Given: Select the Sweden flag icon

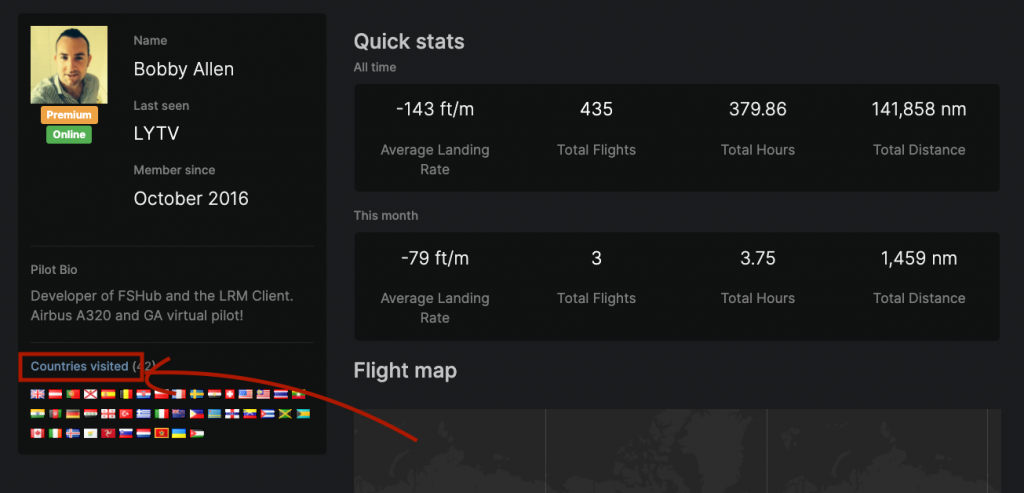Looking at the screenshot, I should click(197, 394).
